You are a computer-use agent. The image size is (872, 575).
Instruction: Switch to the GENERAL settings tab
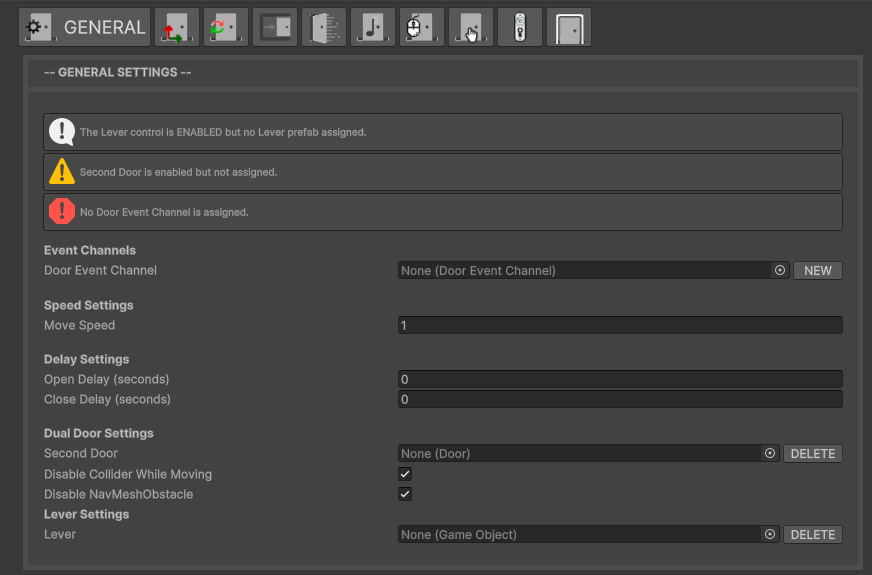85,28
